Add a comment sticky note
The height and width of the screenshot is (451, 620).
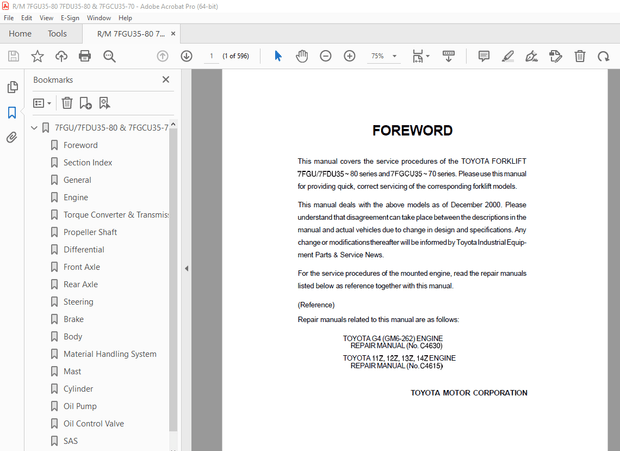[x=484, y=56]
